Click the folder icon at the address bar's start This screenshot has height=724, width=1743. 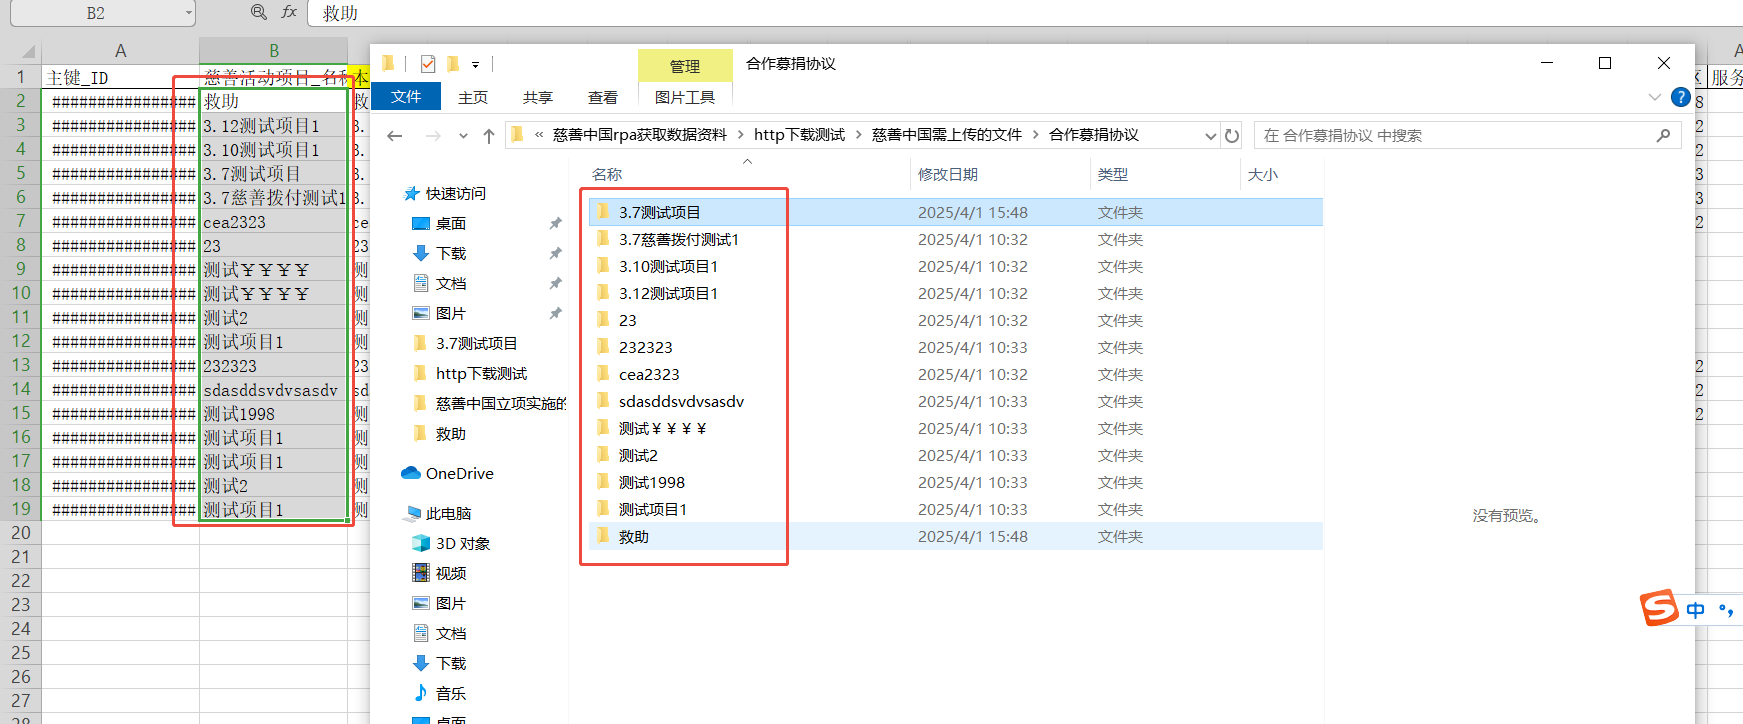517,135
